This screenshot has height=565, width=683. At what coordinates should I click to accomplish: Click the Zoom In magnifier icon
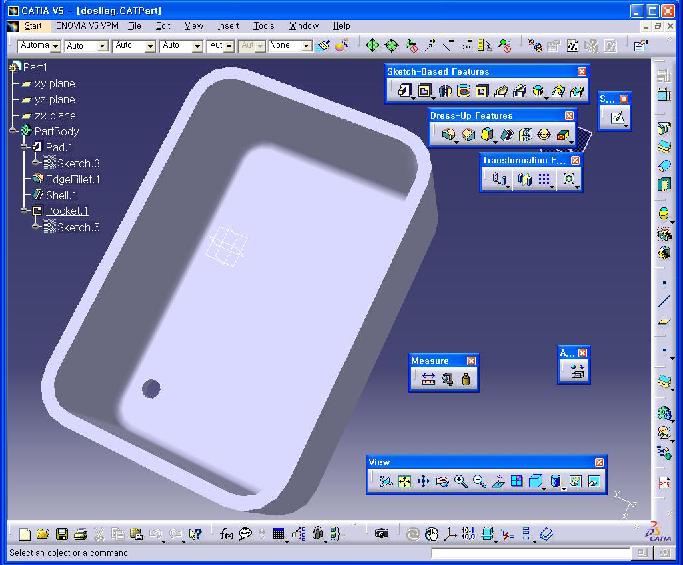[460, 481]
